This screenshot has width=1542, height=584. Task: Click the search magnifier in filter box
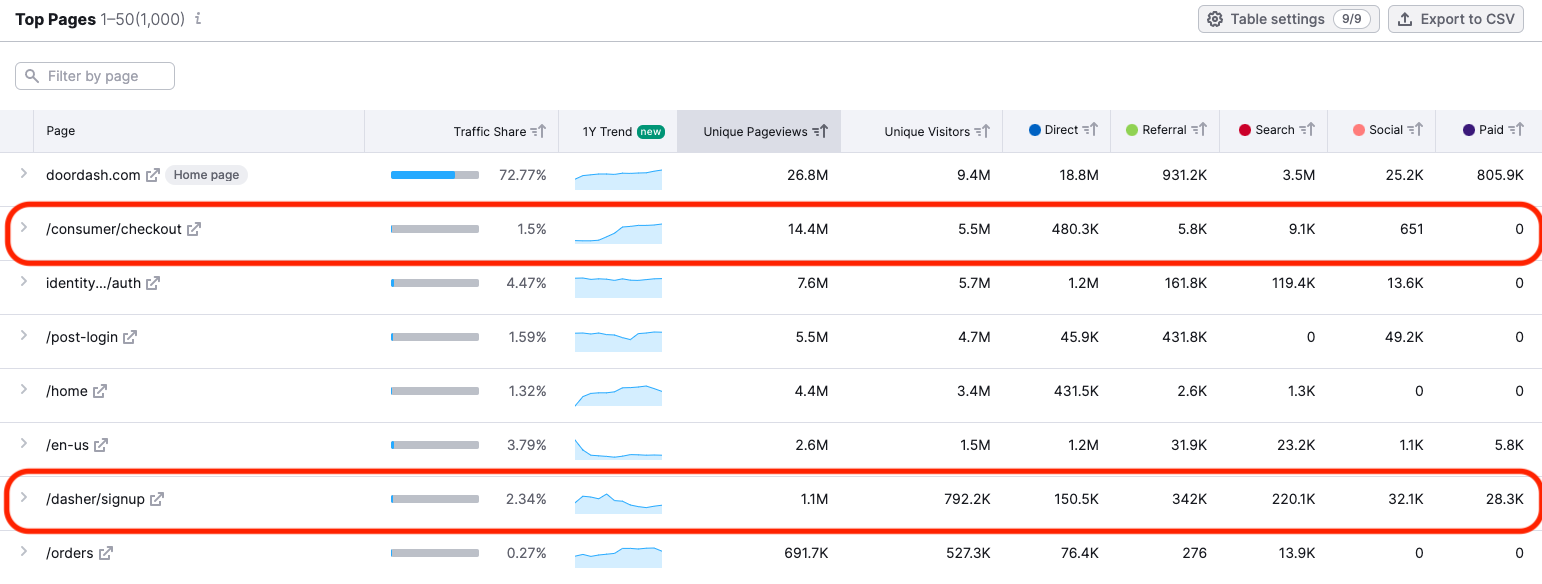32,76
